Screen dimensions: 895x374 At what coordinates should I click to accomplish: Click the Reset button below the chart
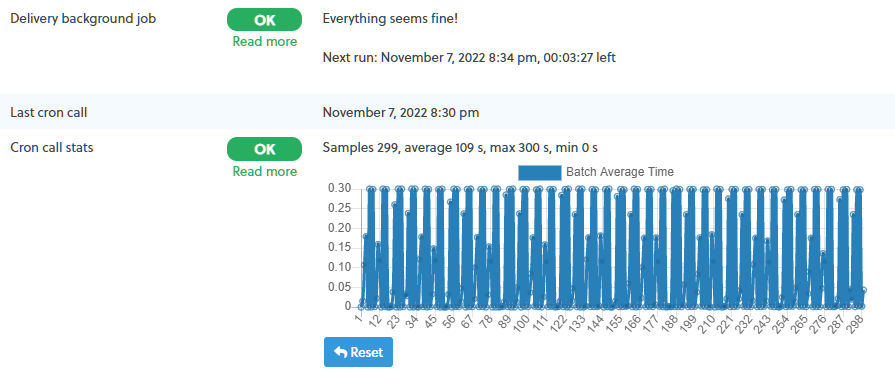[358, 352]
